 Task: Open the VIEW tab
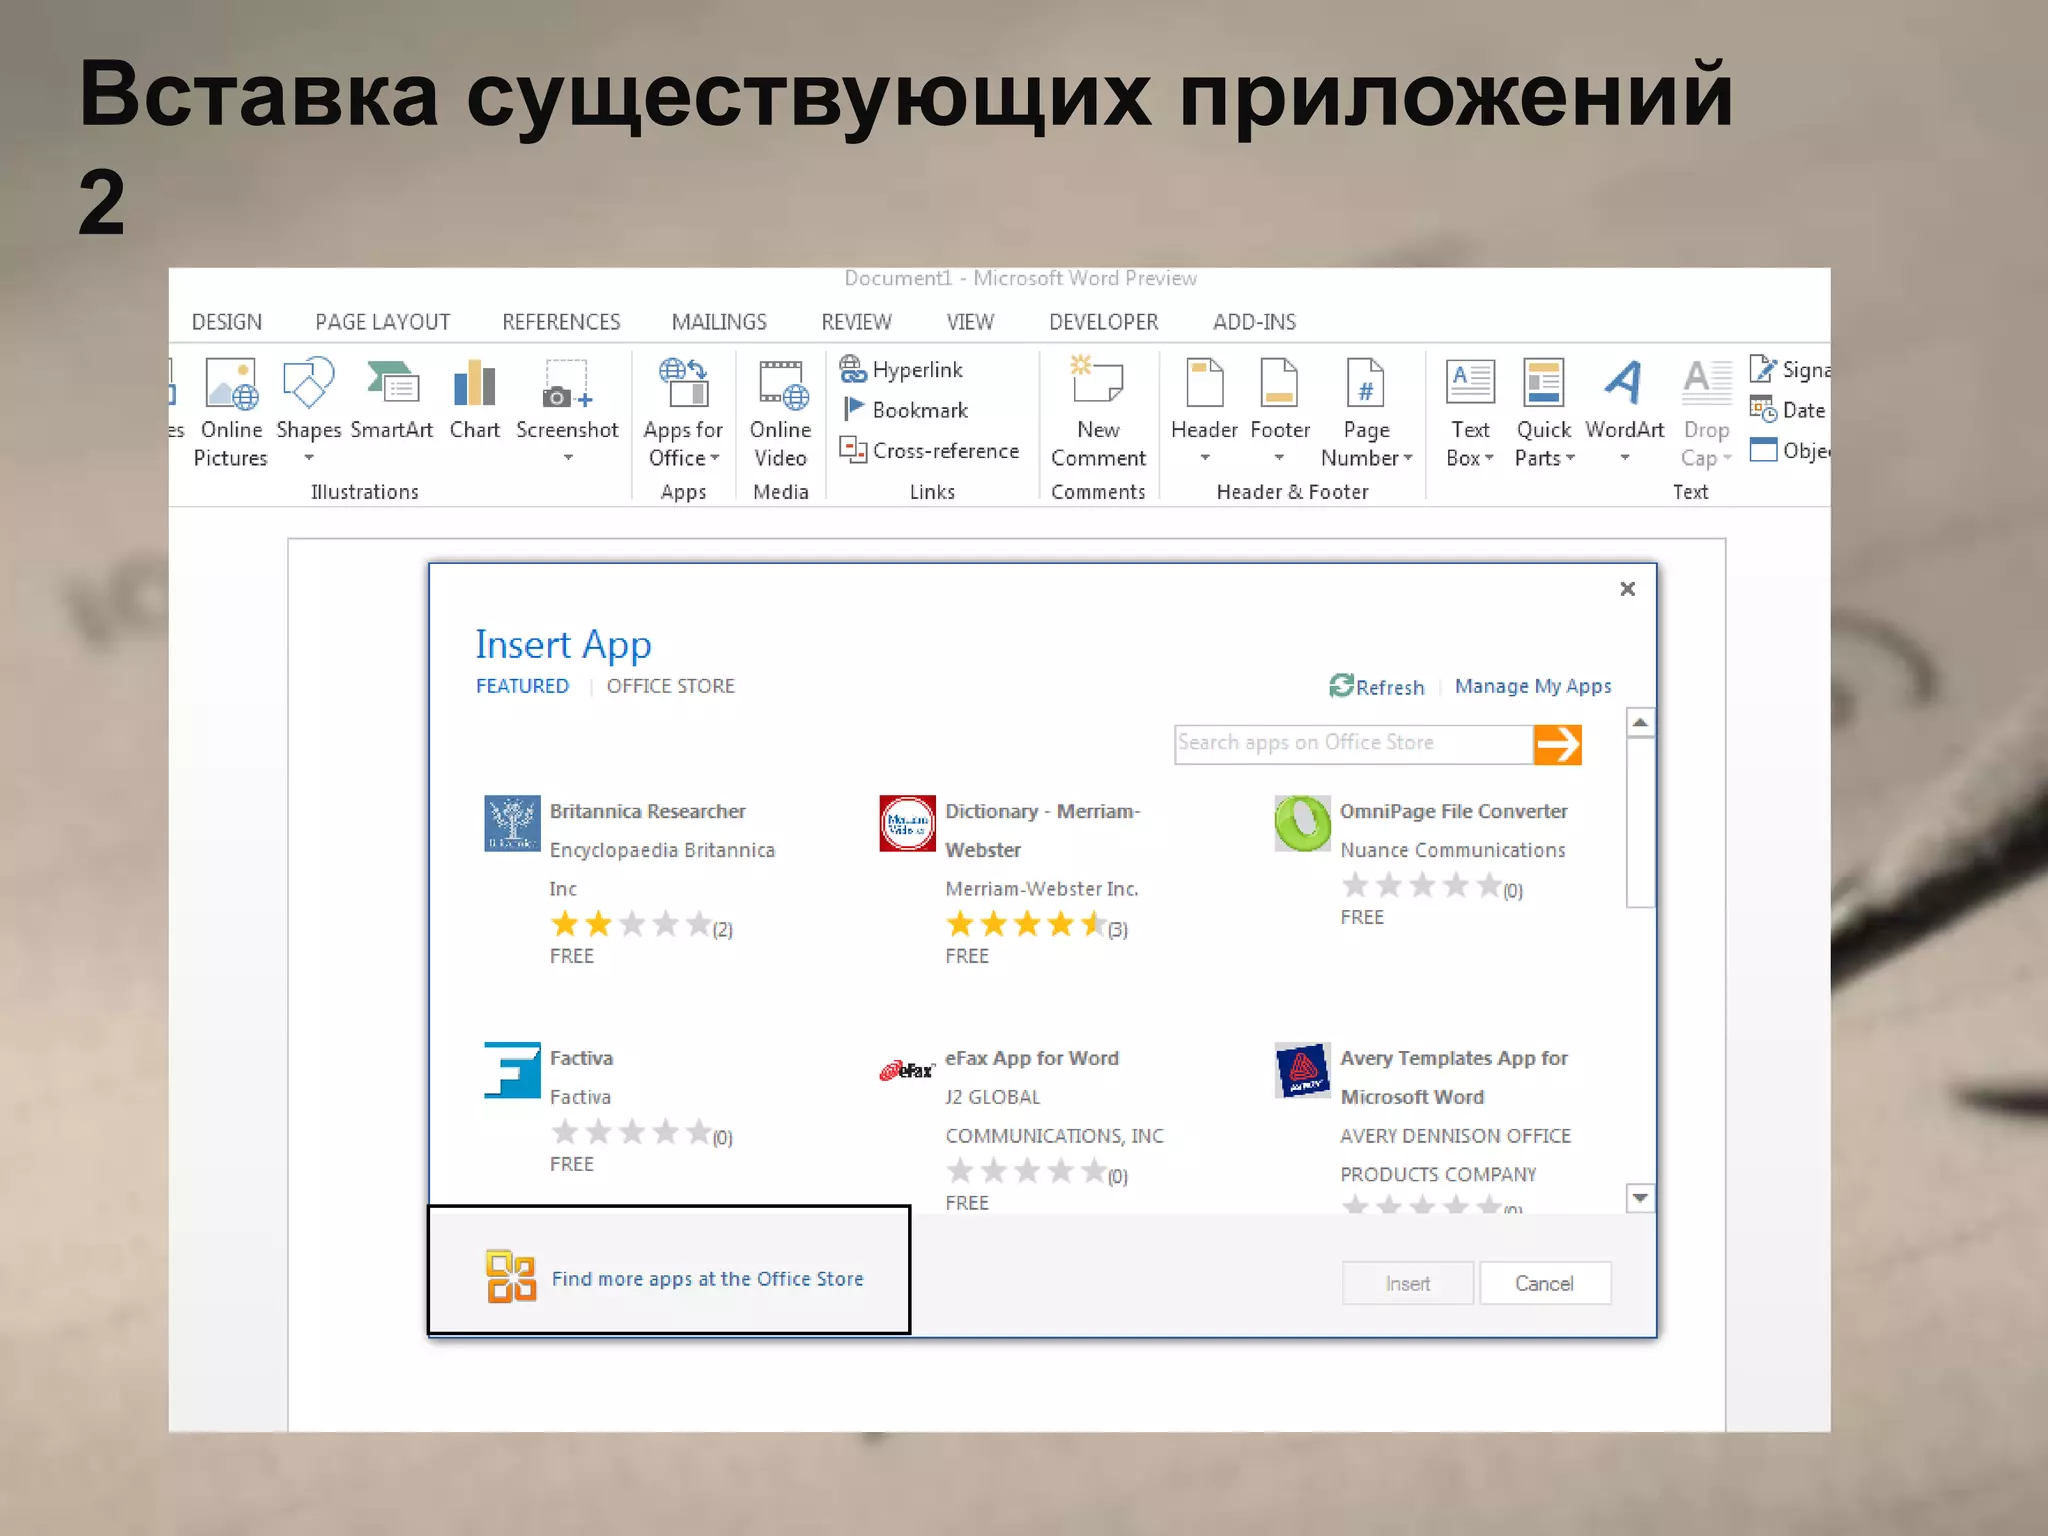[x=970, y=322]
